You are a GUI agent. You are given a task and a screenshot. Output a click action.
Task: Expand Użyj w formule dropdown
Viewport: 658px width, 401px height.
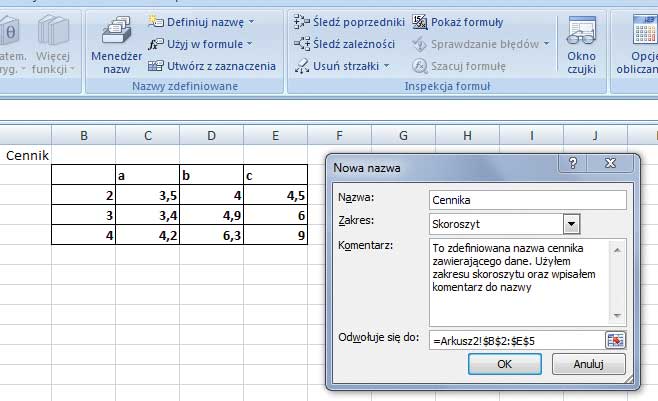[x=249, y=44]
